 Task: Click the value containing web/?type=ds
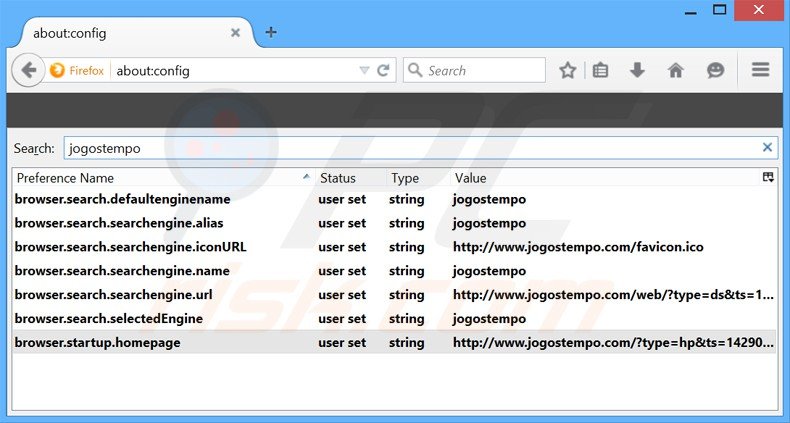coord(613,295)
